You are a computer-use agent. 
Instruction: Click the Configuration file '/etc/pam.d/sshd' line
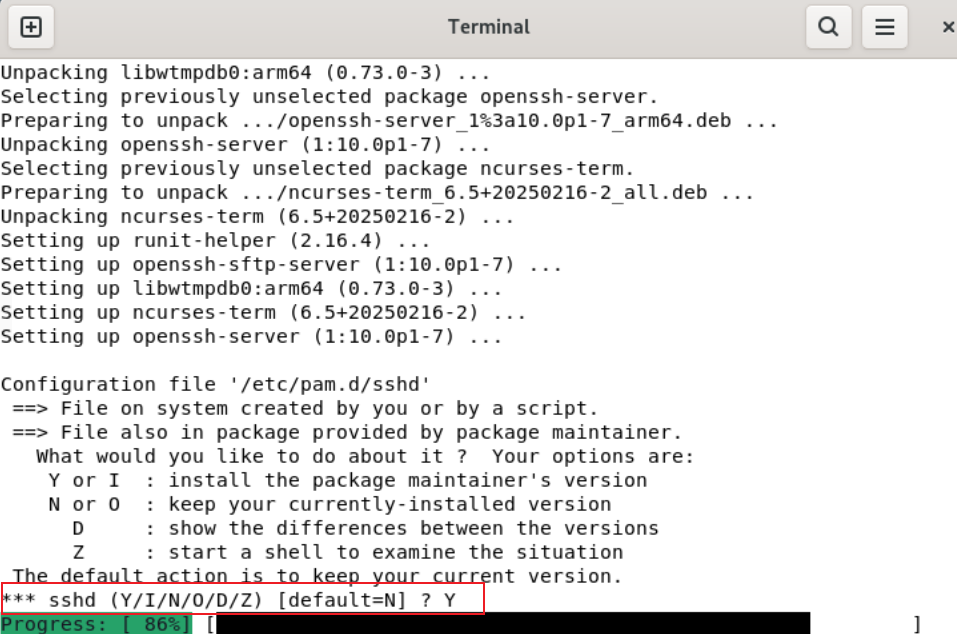[x=215, y=384]
